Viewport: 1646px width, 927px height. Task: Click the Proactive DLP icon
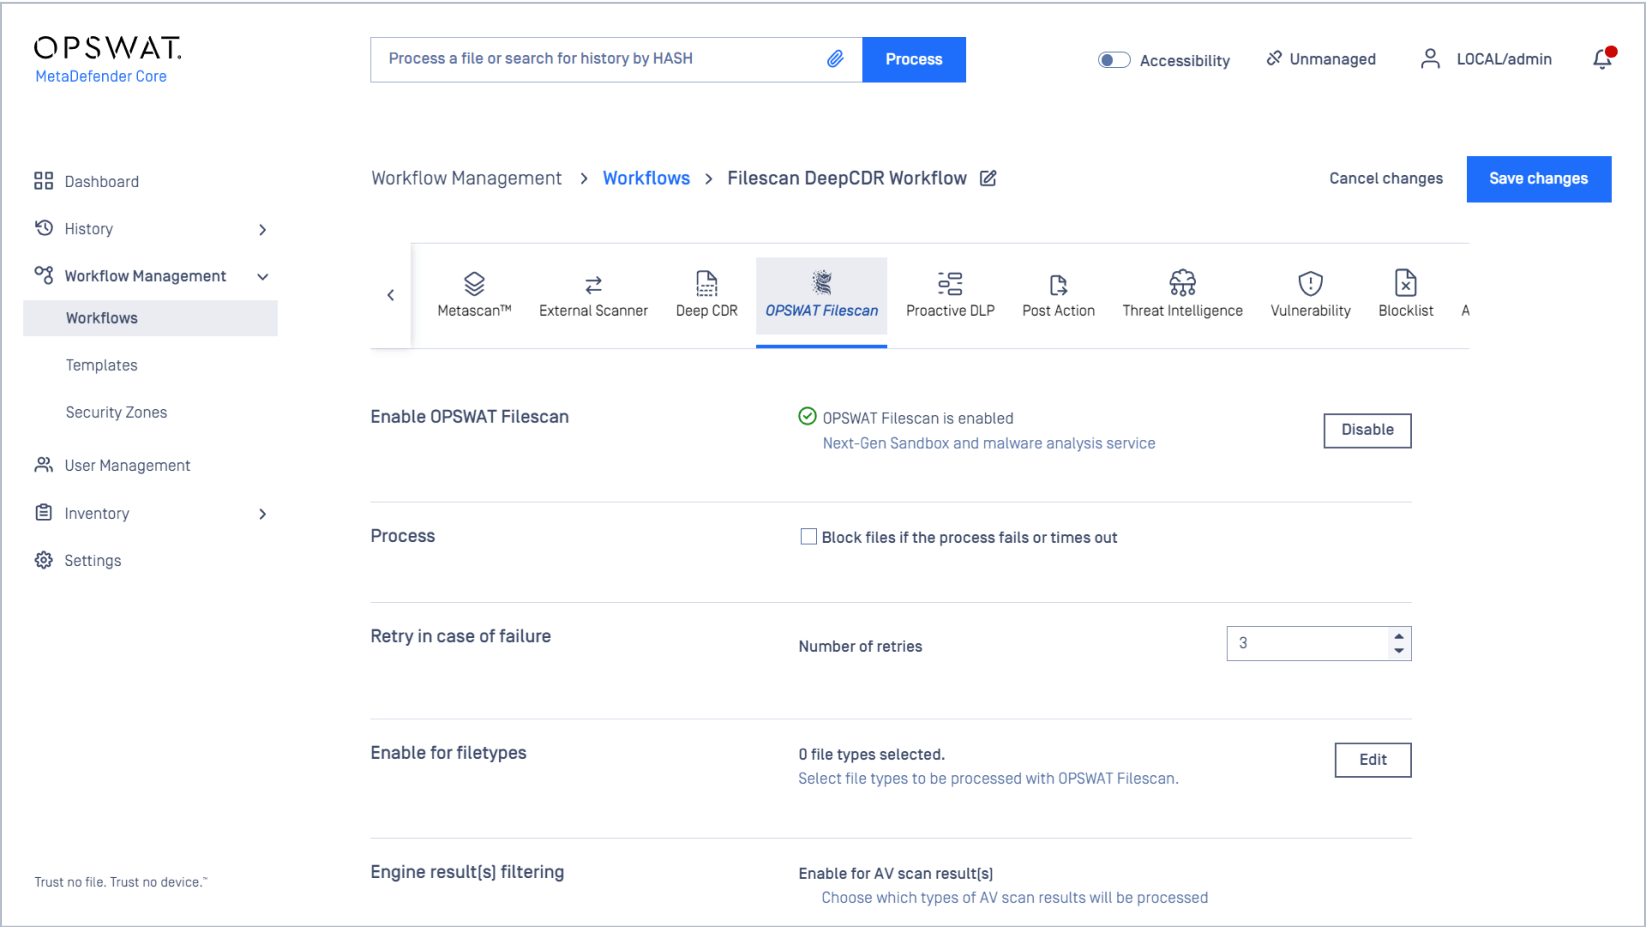tap(950, 284)
